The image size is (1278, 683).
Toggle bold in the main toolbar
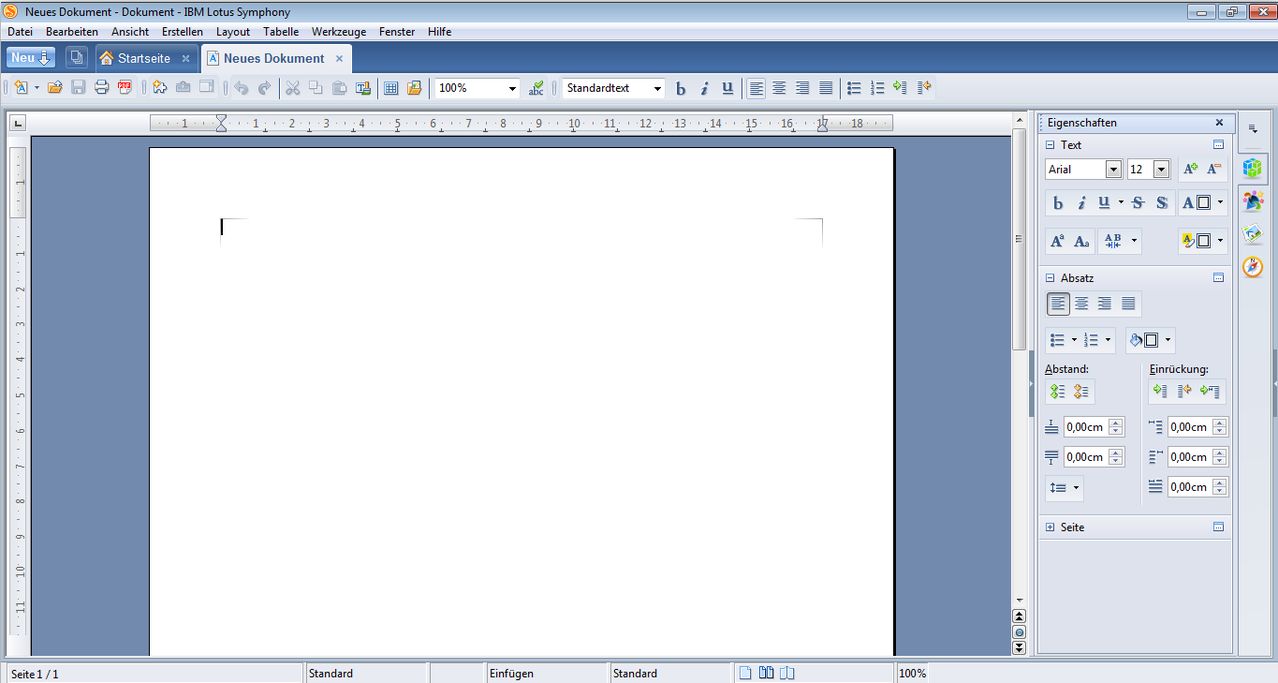(x=681, y=88)
